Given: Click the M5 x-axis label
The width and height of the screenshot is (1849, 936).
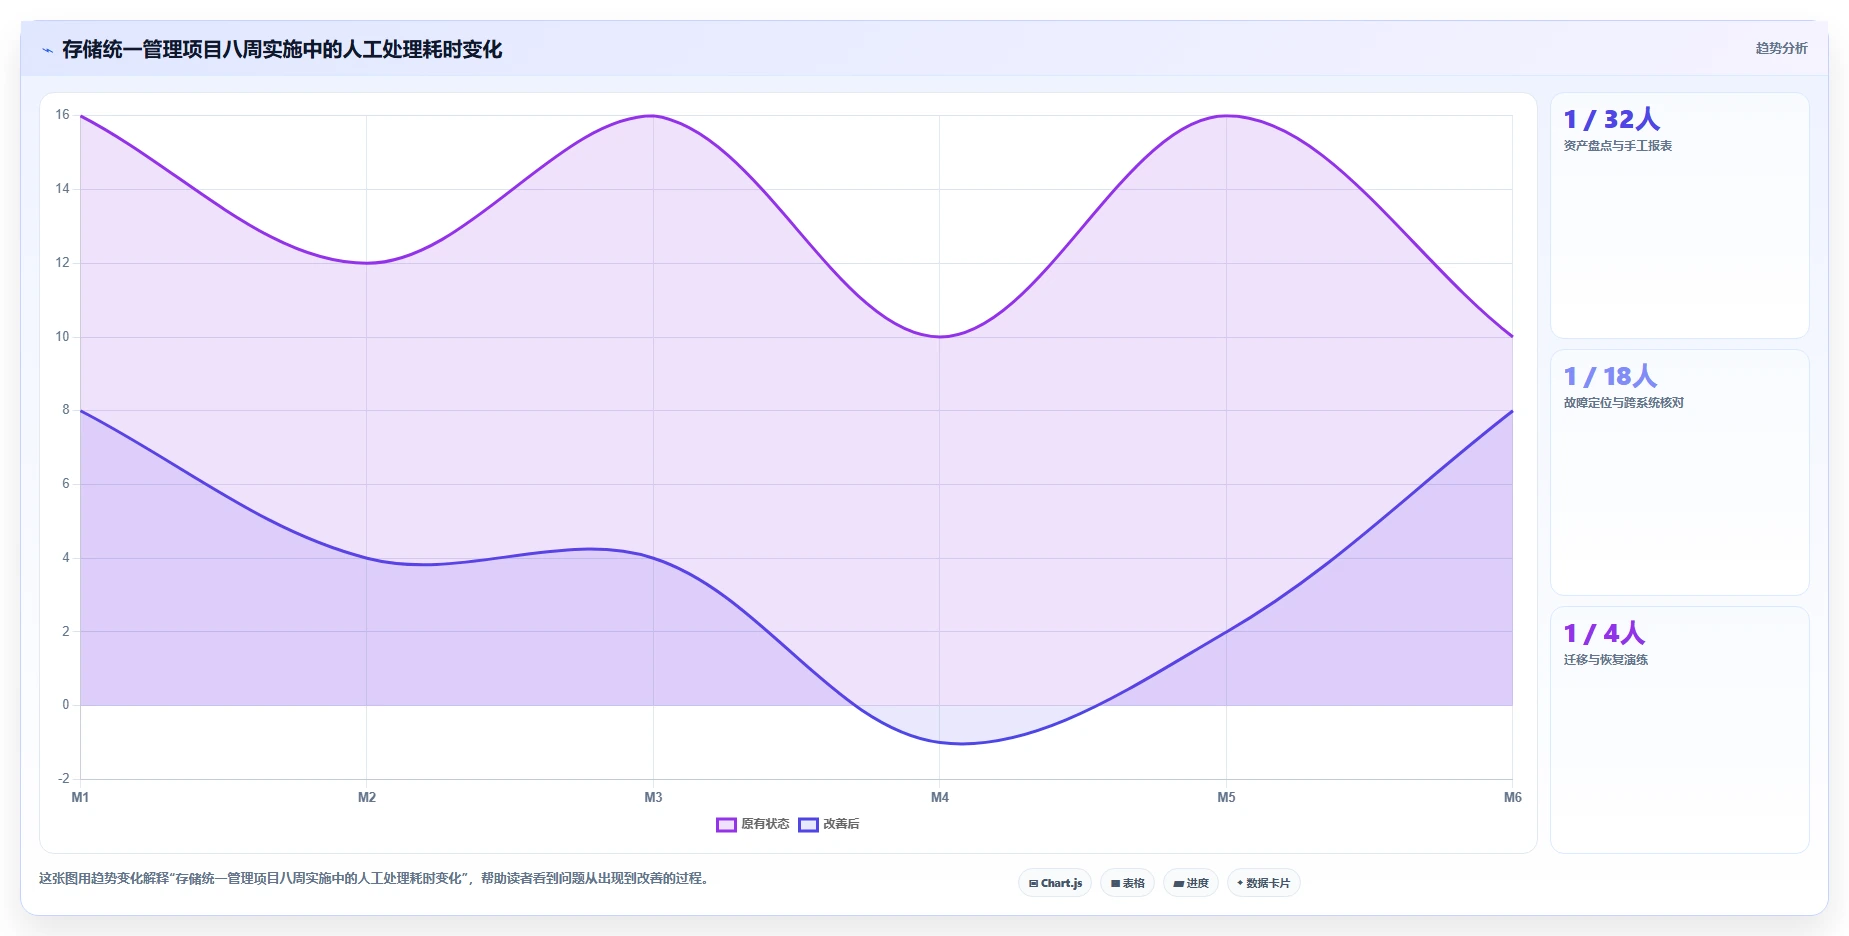Looking at the screenshot, I should point(1226,797).
